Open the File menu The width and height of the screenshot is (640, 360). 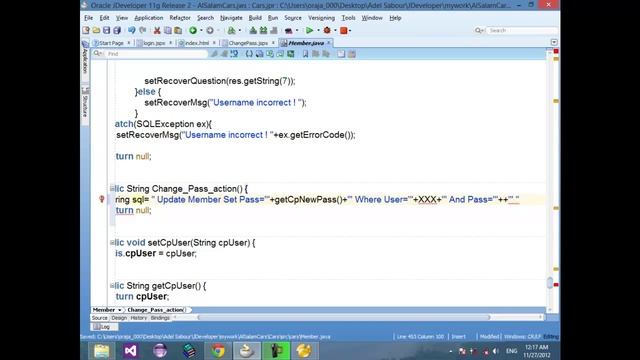click(x=88, y=18)
